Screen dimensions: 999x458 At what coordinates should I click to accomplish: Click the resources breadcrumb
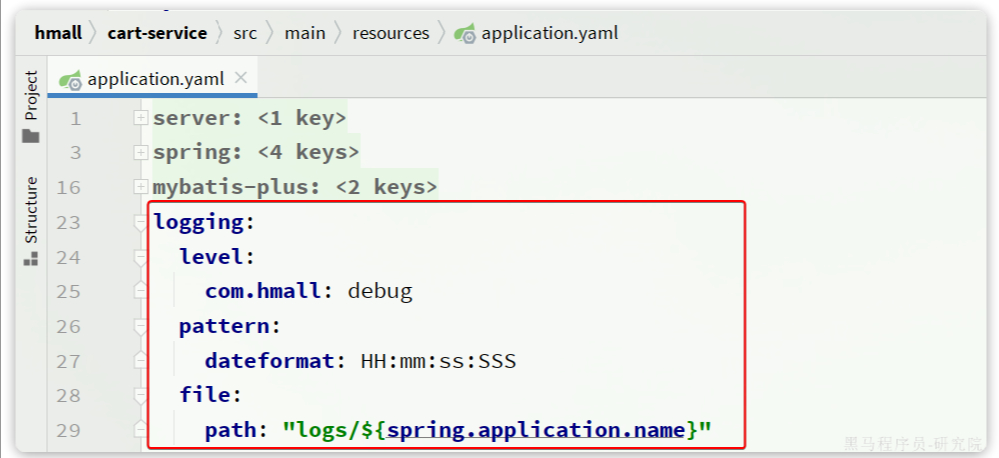click(x=391, y=33)
